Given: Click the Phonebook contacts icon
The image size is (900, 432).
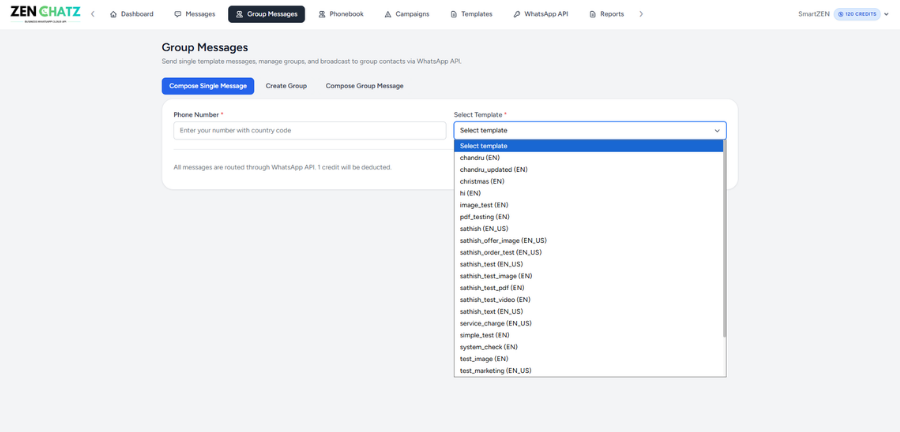Looking at the screenshot, I should (x=321, y=14).
